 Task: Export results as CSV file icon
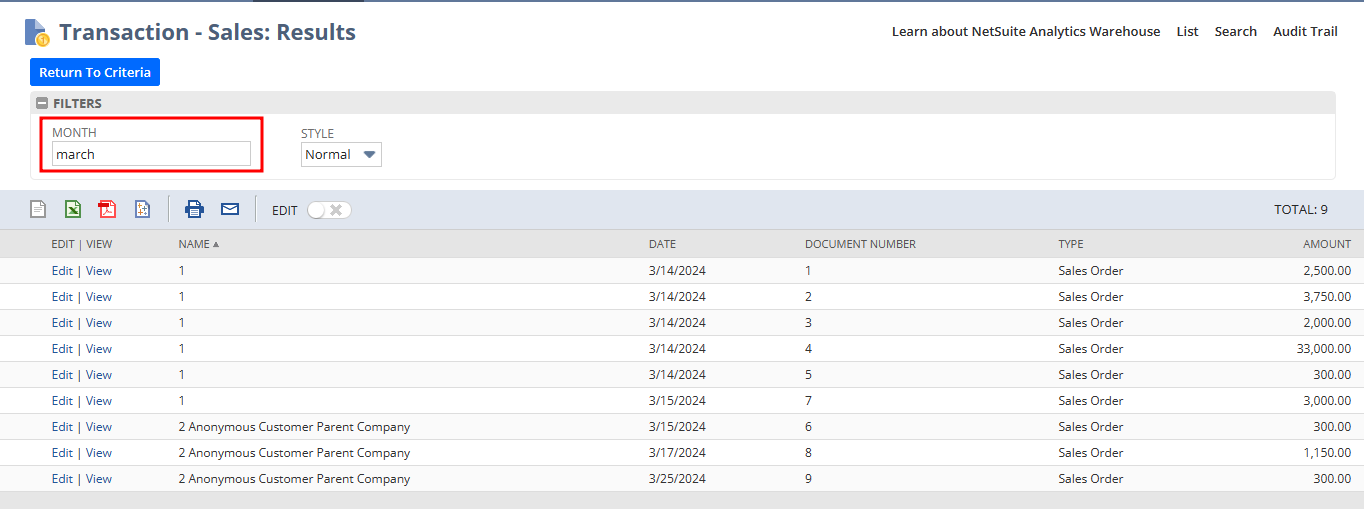coord(38,209)
